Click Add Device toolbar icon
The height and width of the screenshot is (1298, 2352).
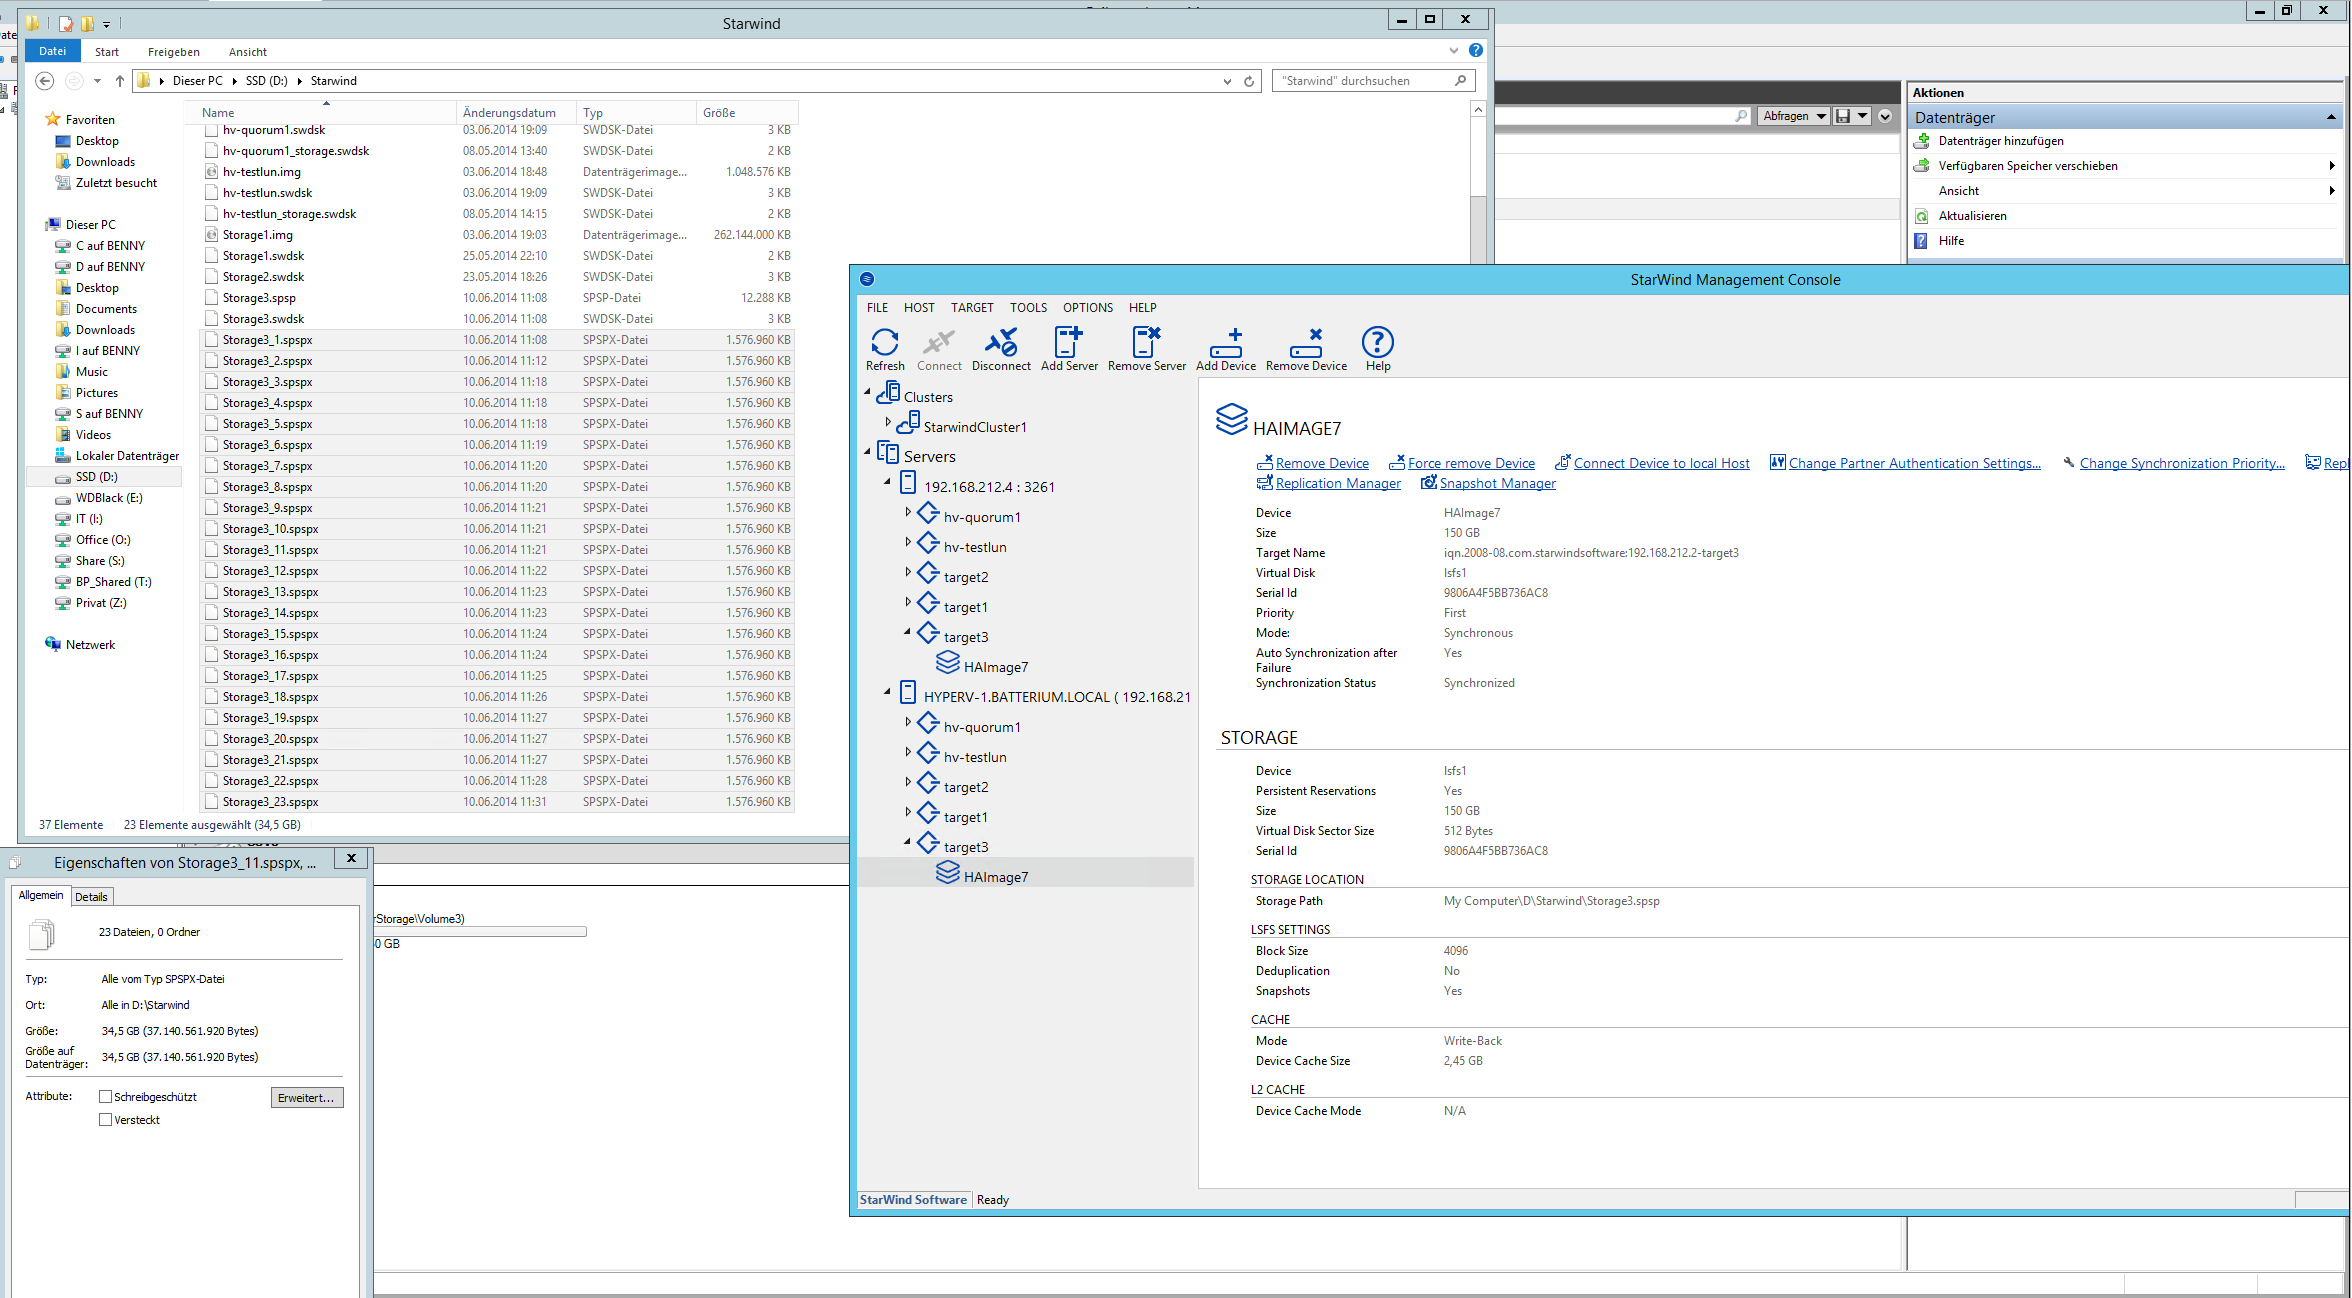pyautogui.click(x=1225, y=350)
